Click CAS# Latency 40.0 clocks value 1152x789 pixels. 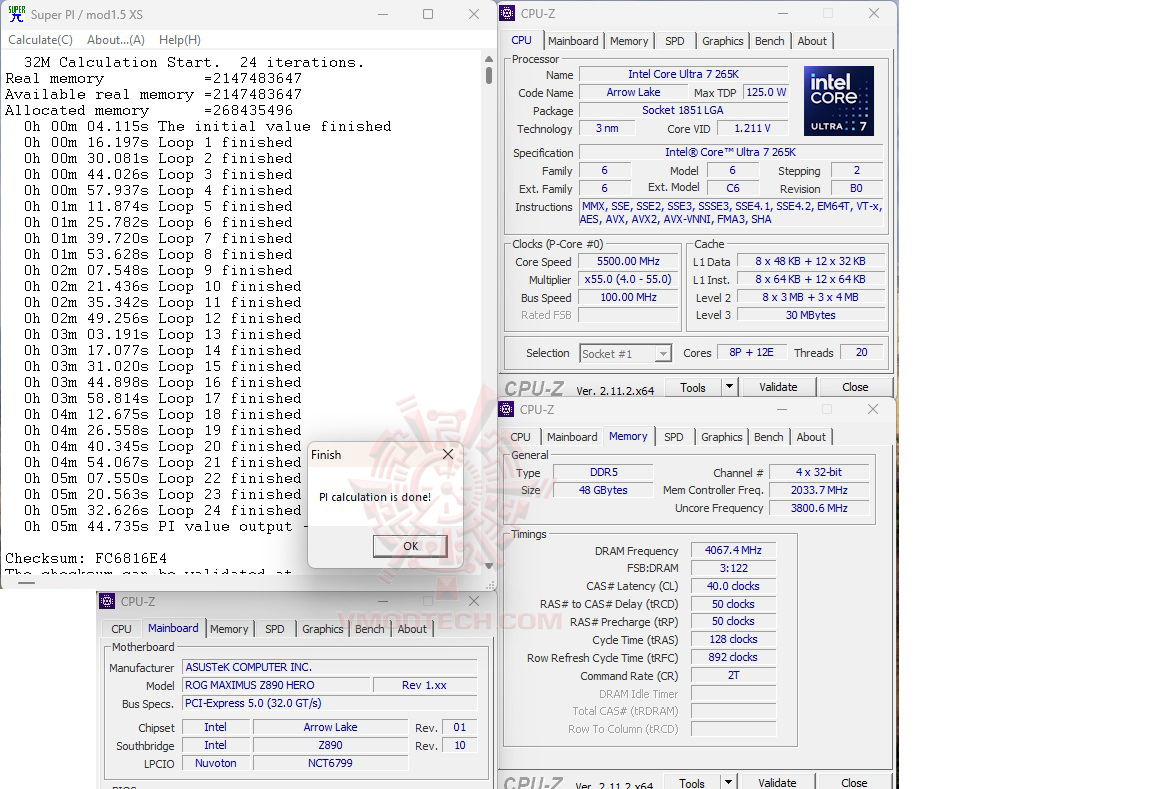733,586
